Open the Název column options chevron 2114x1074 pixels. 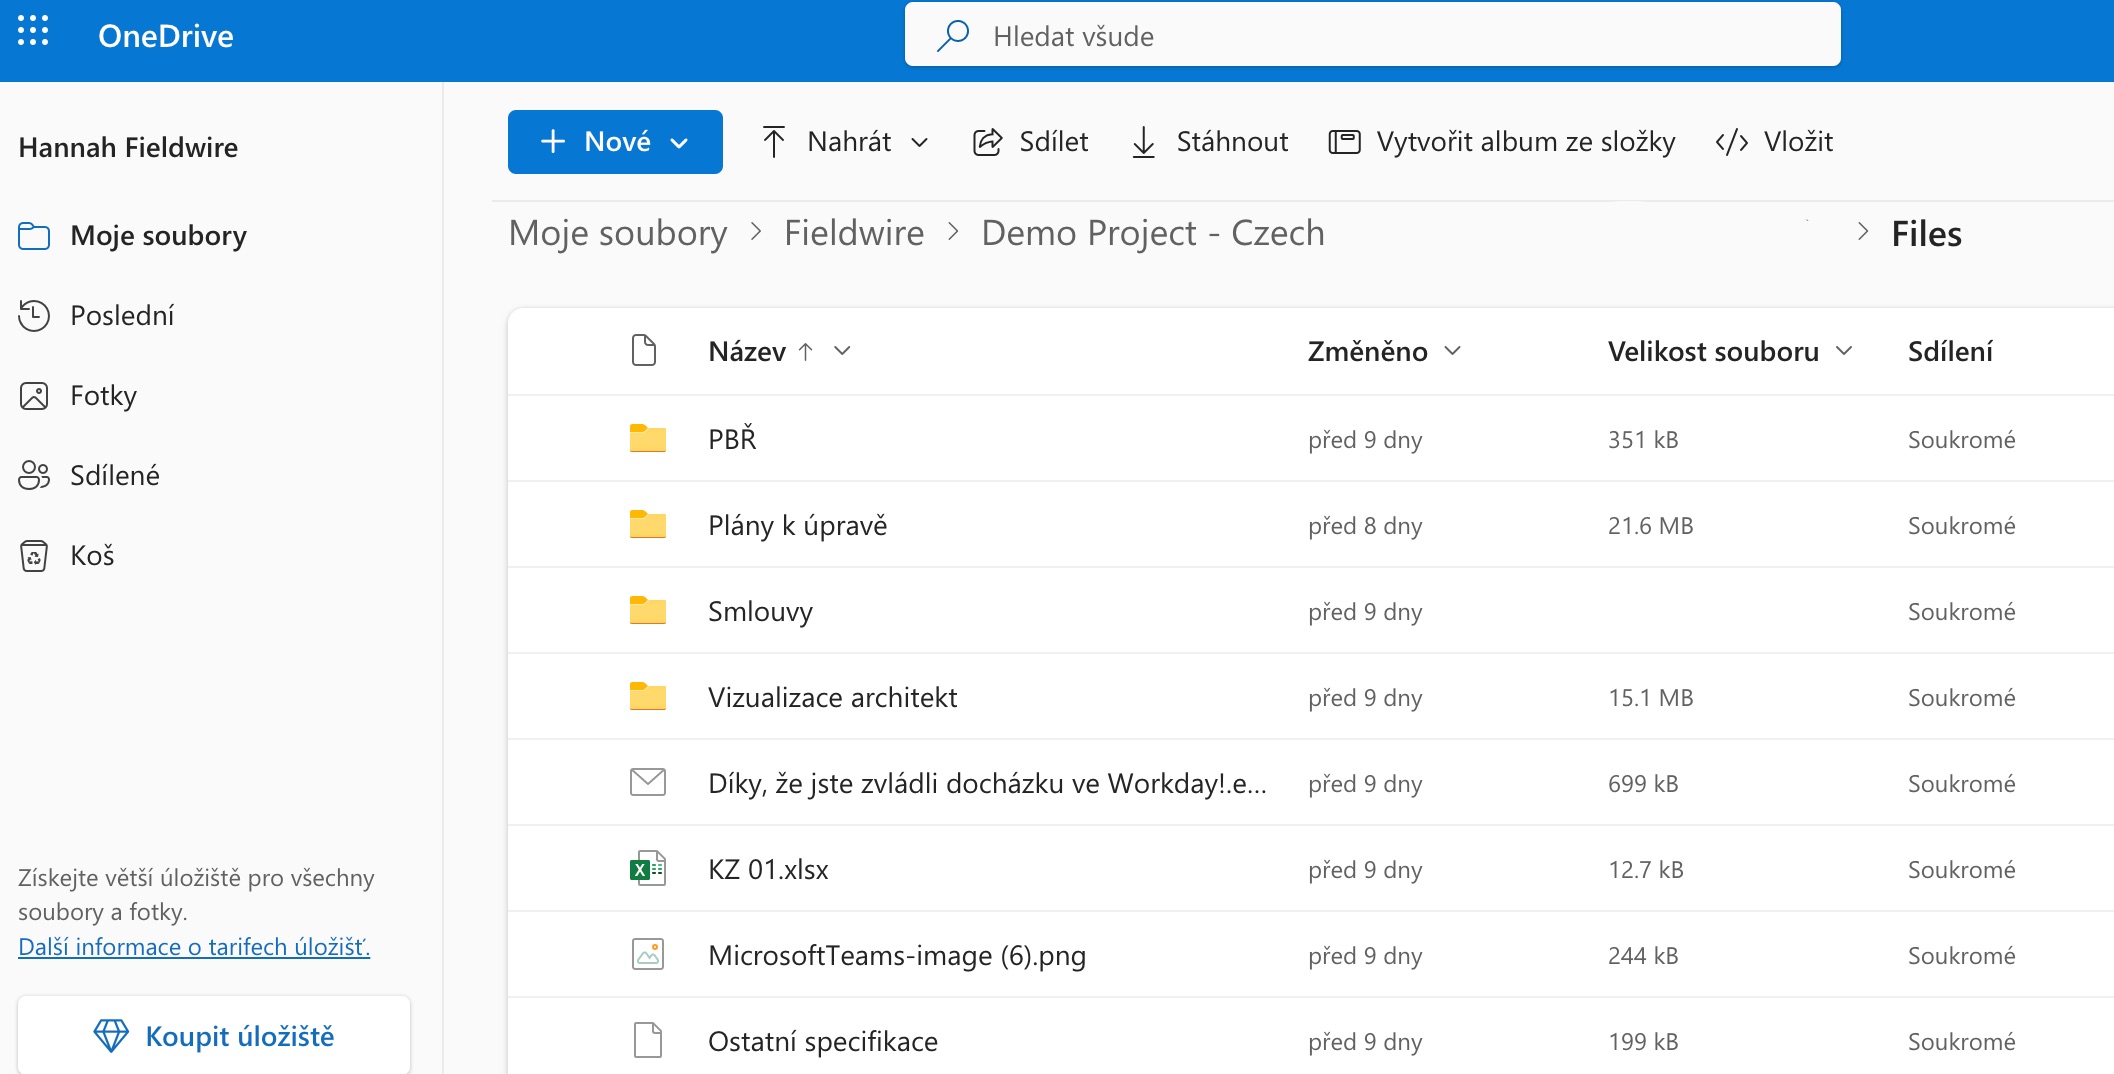point(842,350)
